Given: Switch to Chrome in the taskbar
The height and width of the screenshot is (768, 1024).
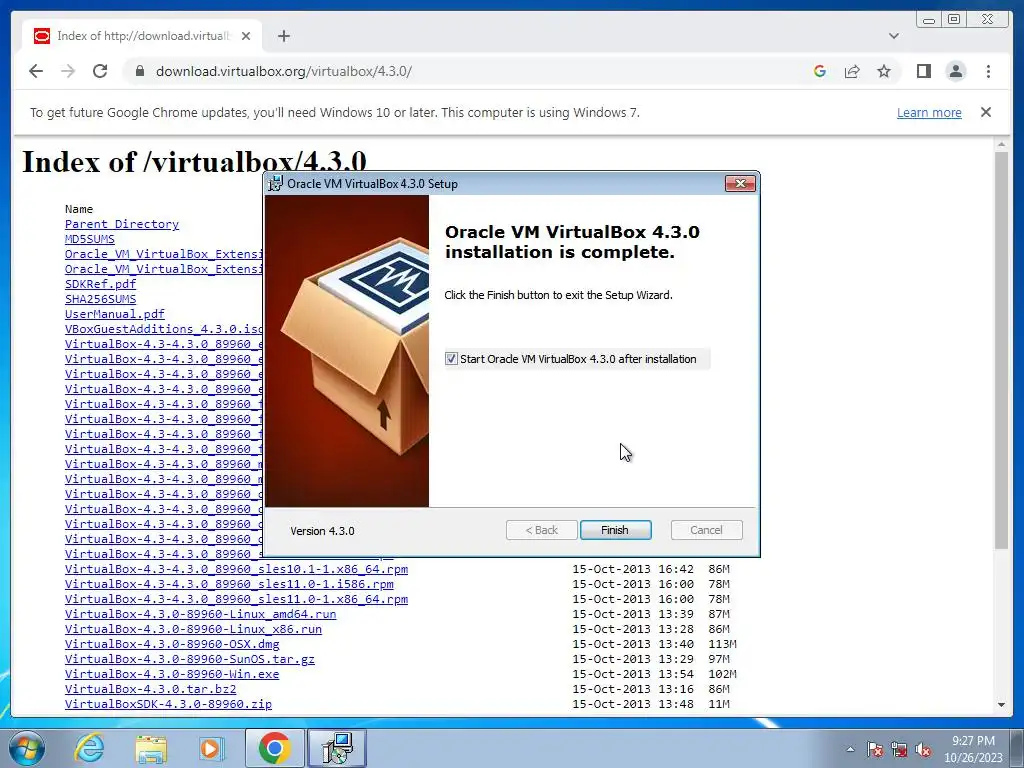Looking at the screenshot, I should [274, 748].
